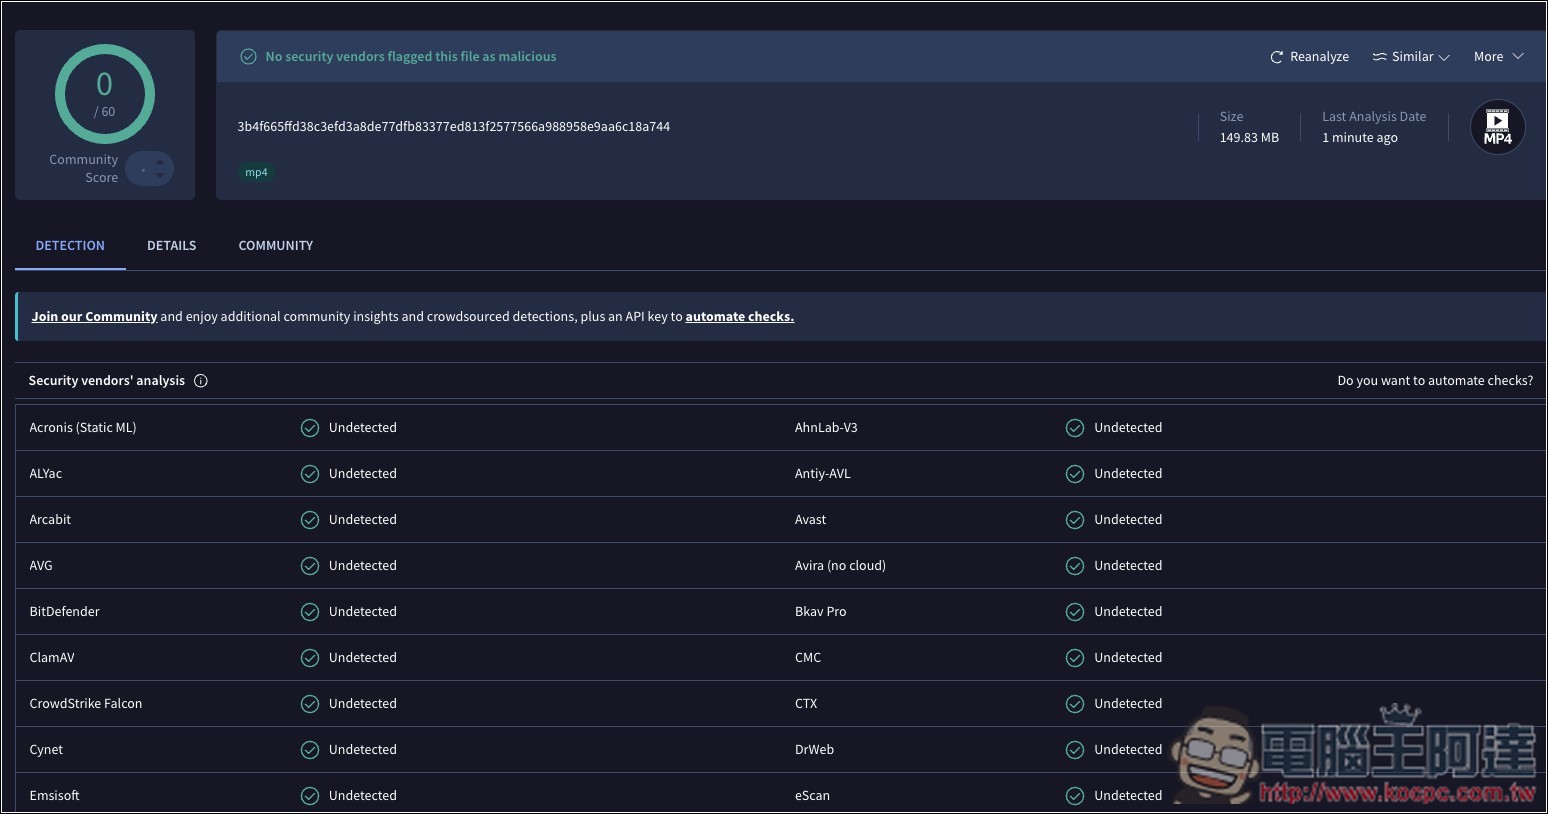Click the CrowdStrike Falcon Undetected checkmark icon
Viewport: 1548px width, 814px height.
(310, 704)
